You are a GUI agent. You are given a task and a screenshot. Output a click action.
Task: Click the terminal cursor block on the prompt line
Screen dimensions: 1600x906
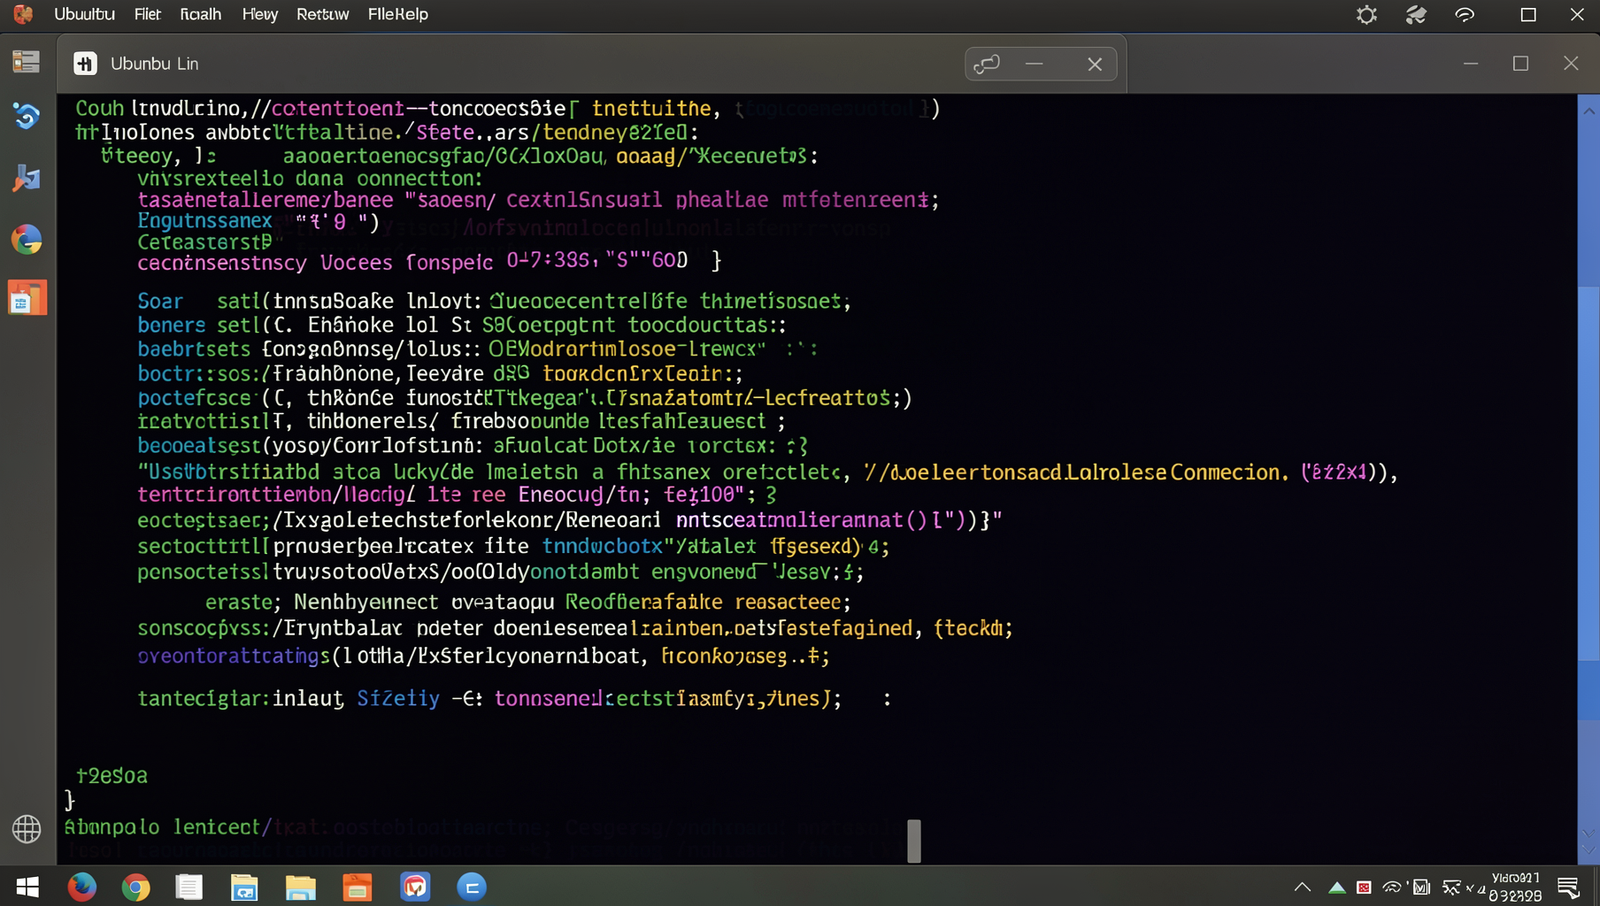click(x=914, y=840)
